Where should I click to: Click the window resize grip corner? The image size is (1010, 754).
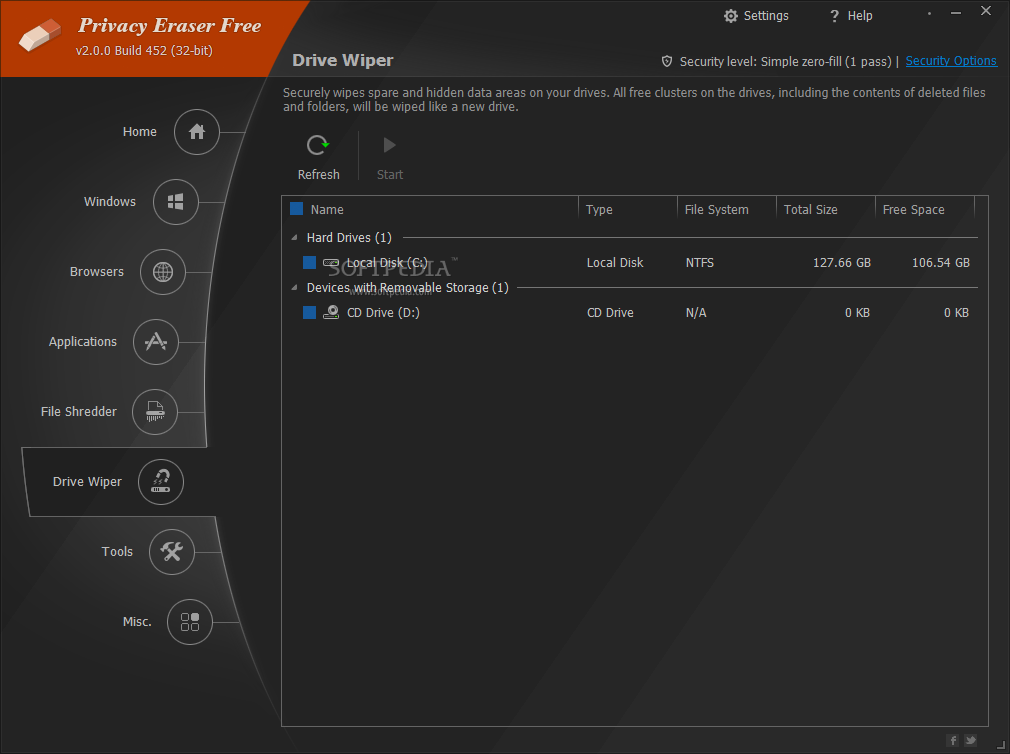1002,745
